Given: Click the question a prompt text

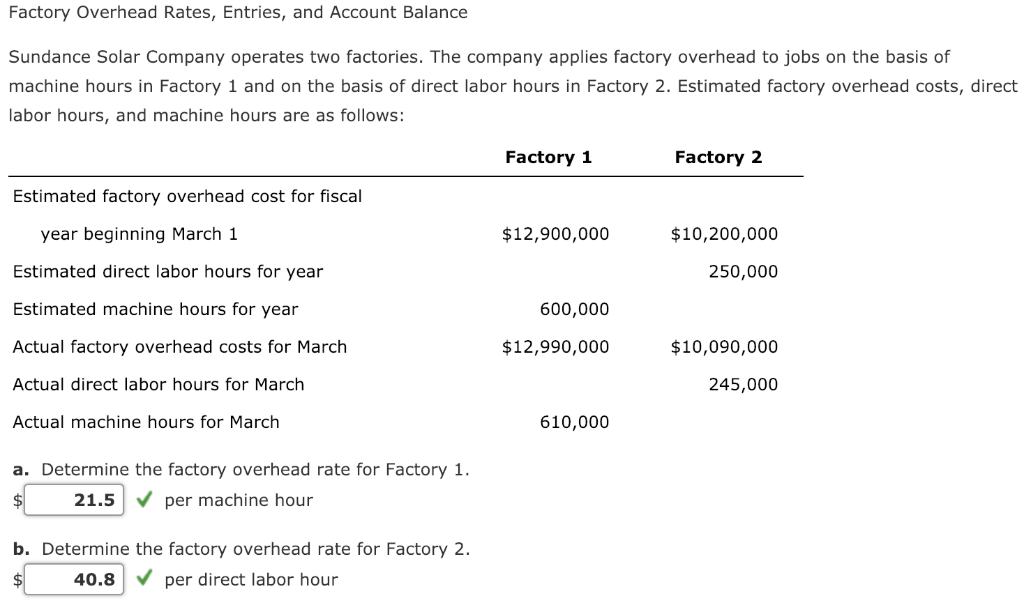Looking at the screenshot, I should click(241, 470).
